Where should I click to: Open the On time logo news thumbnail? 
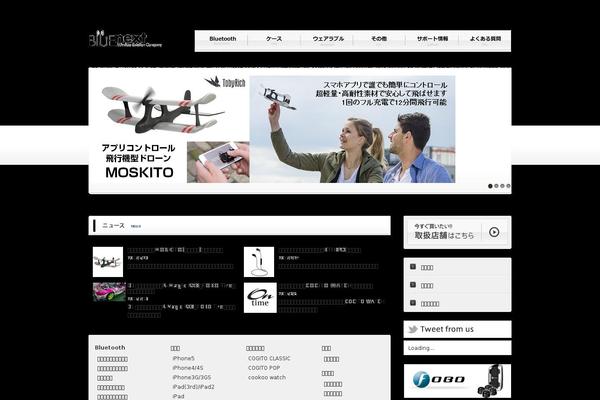(x=260, y=298)
